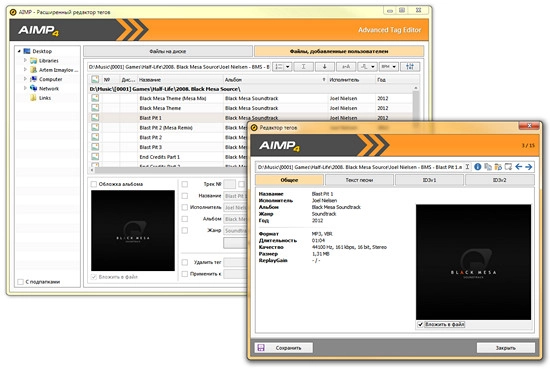Open the settings sliders toolbar button
Viewport: 550px width, 369px height.
410,66
